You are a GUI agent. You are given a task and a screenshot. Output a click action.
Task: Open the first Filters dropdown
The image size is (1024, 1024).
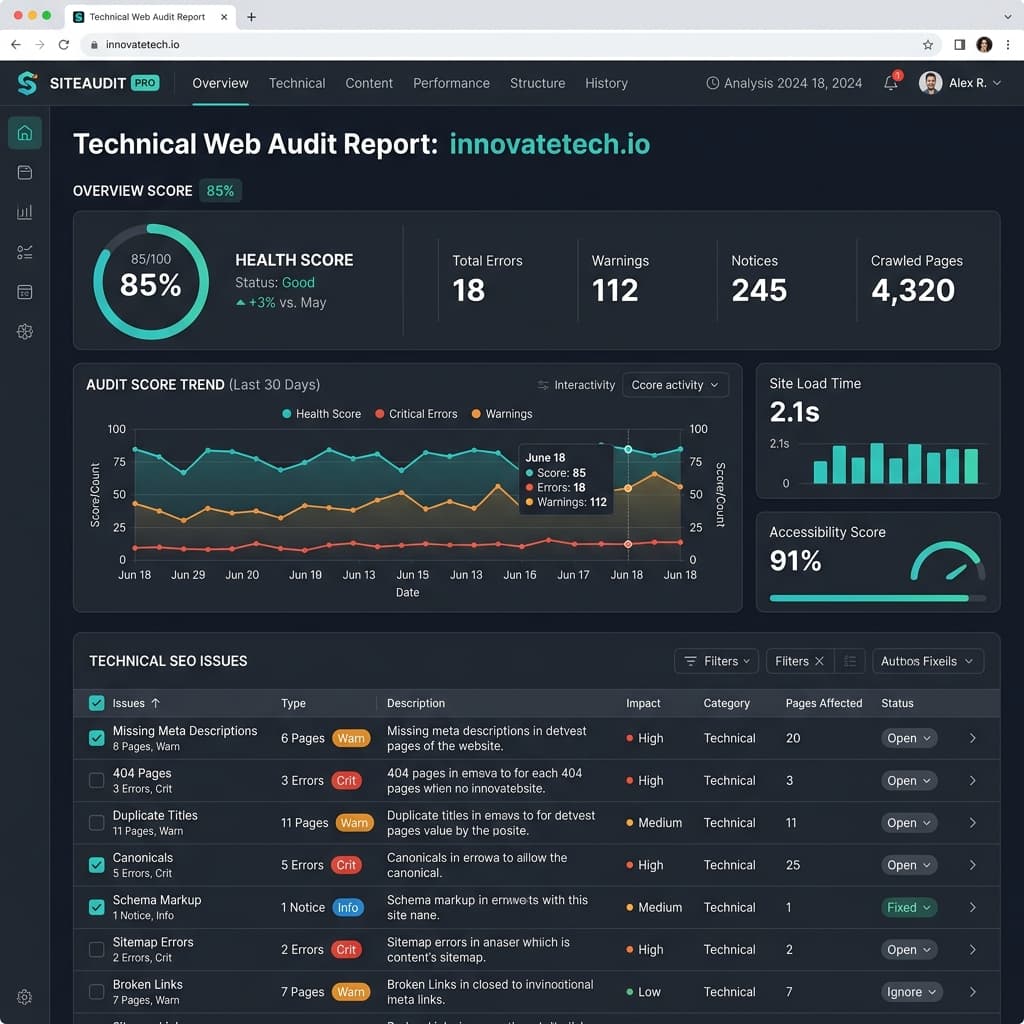coord(716,661)
